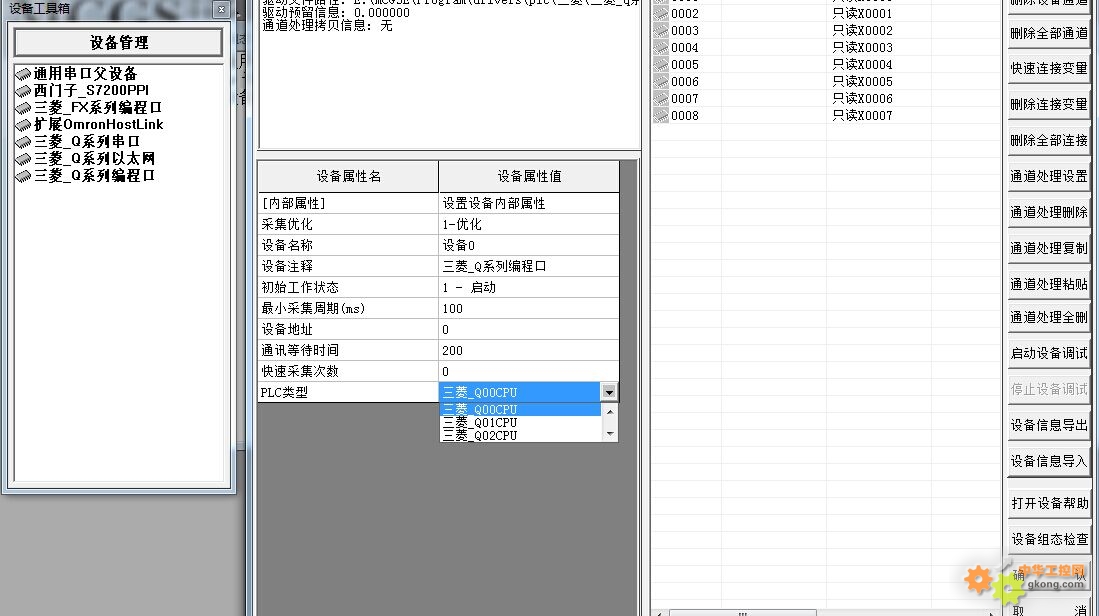Viewport: 1099px width, 616px height.
Task: Choose 三菱_Q01CPU from the PLC type list
Action: click(x=520, y=423)
